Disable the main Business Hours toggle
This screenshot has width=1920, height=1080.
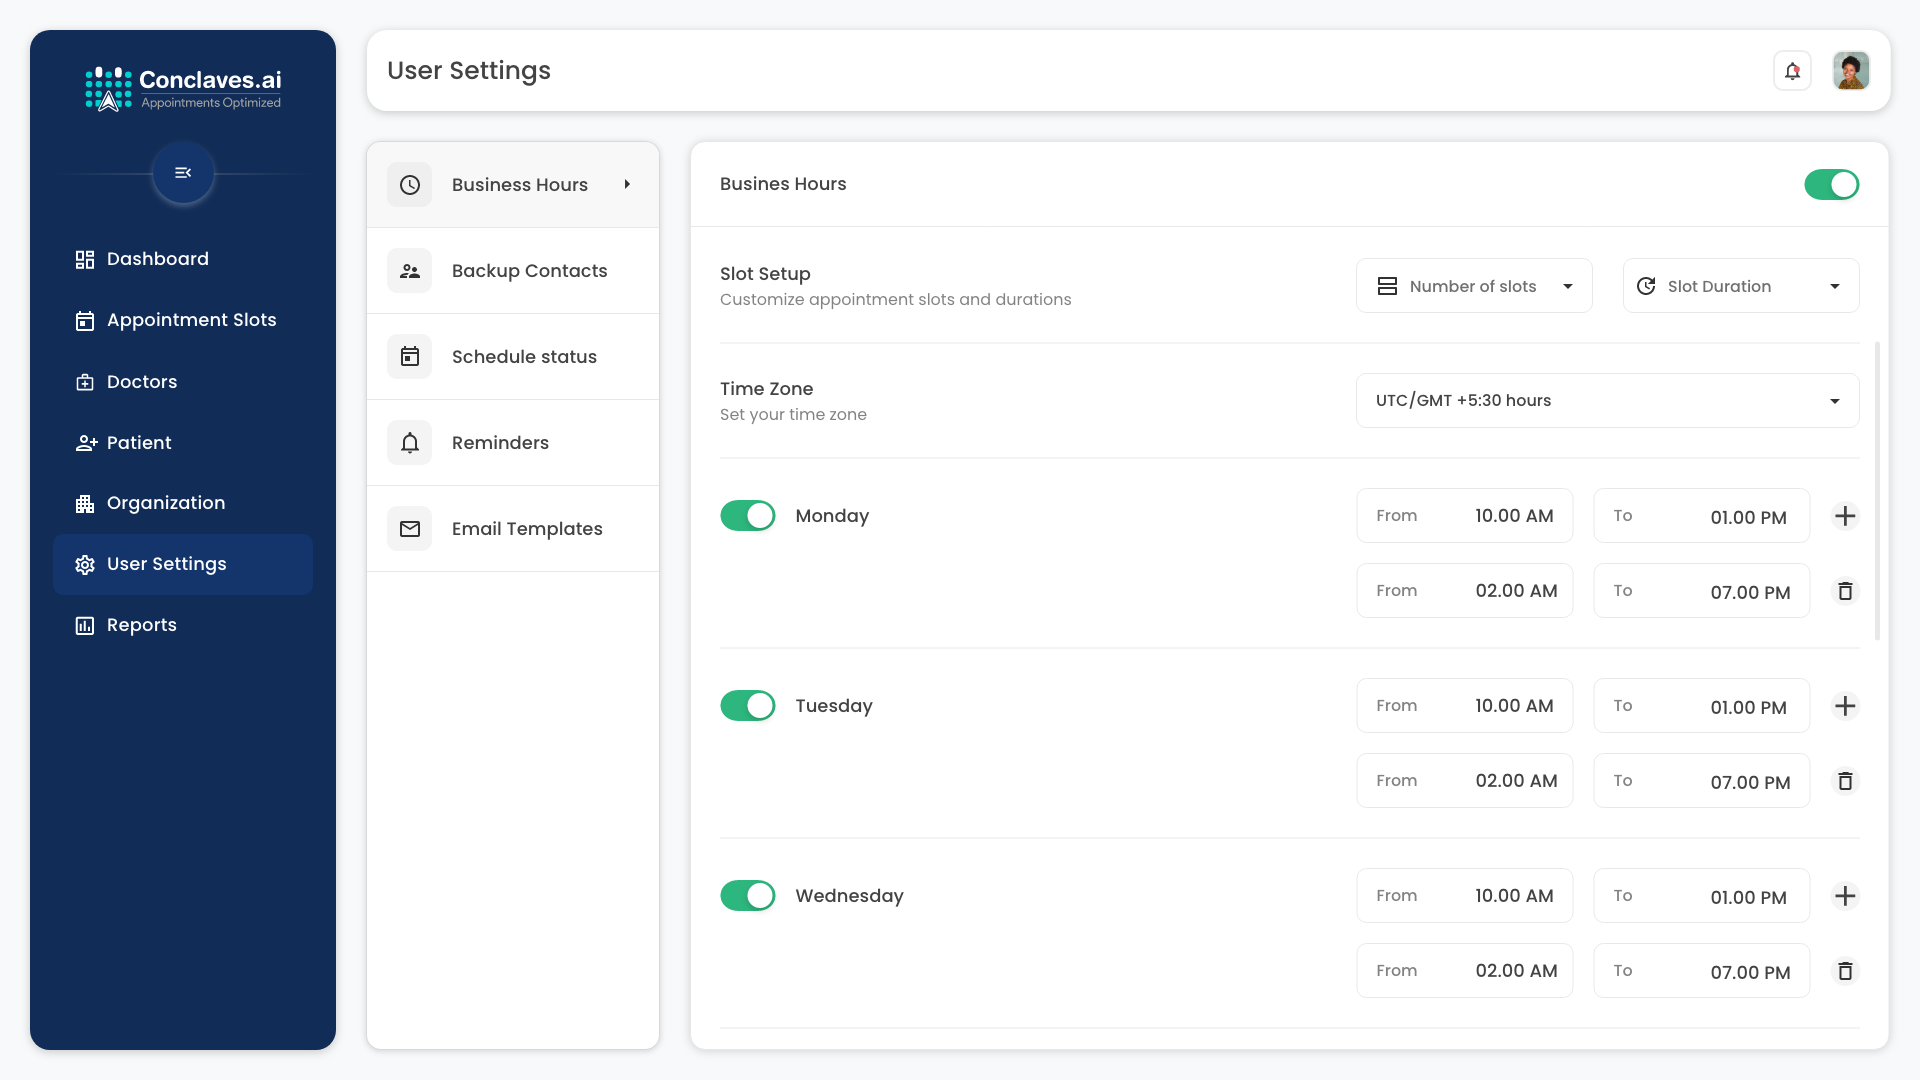1831,185
